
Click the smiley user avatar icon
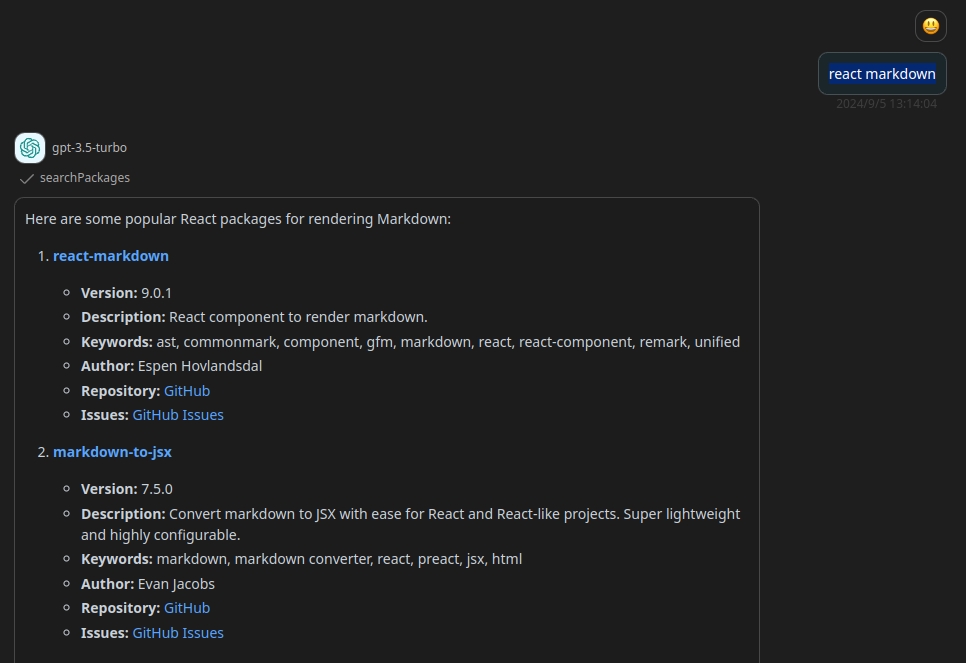tap(930, 26)
